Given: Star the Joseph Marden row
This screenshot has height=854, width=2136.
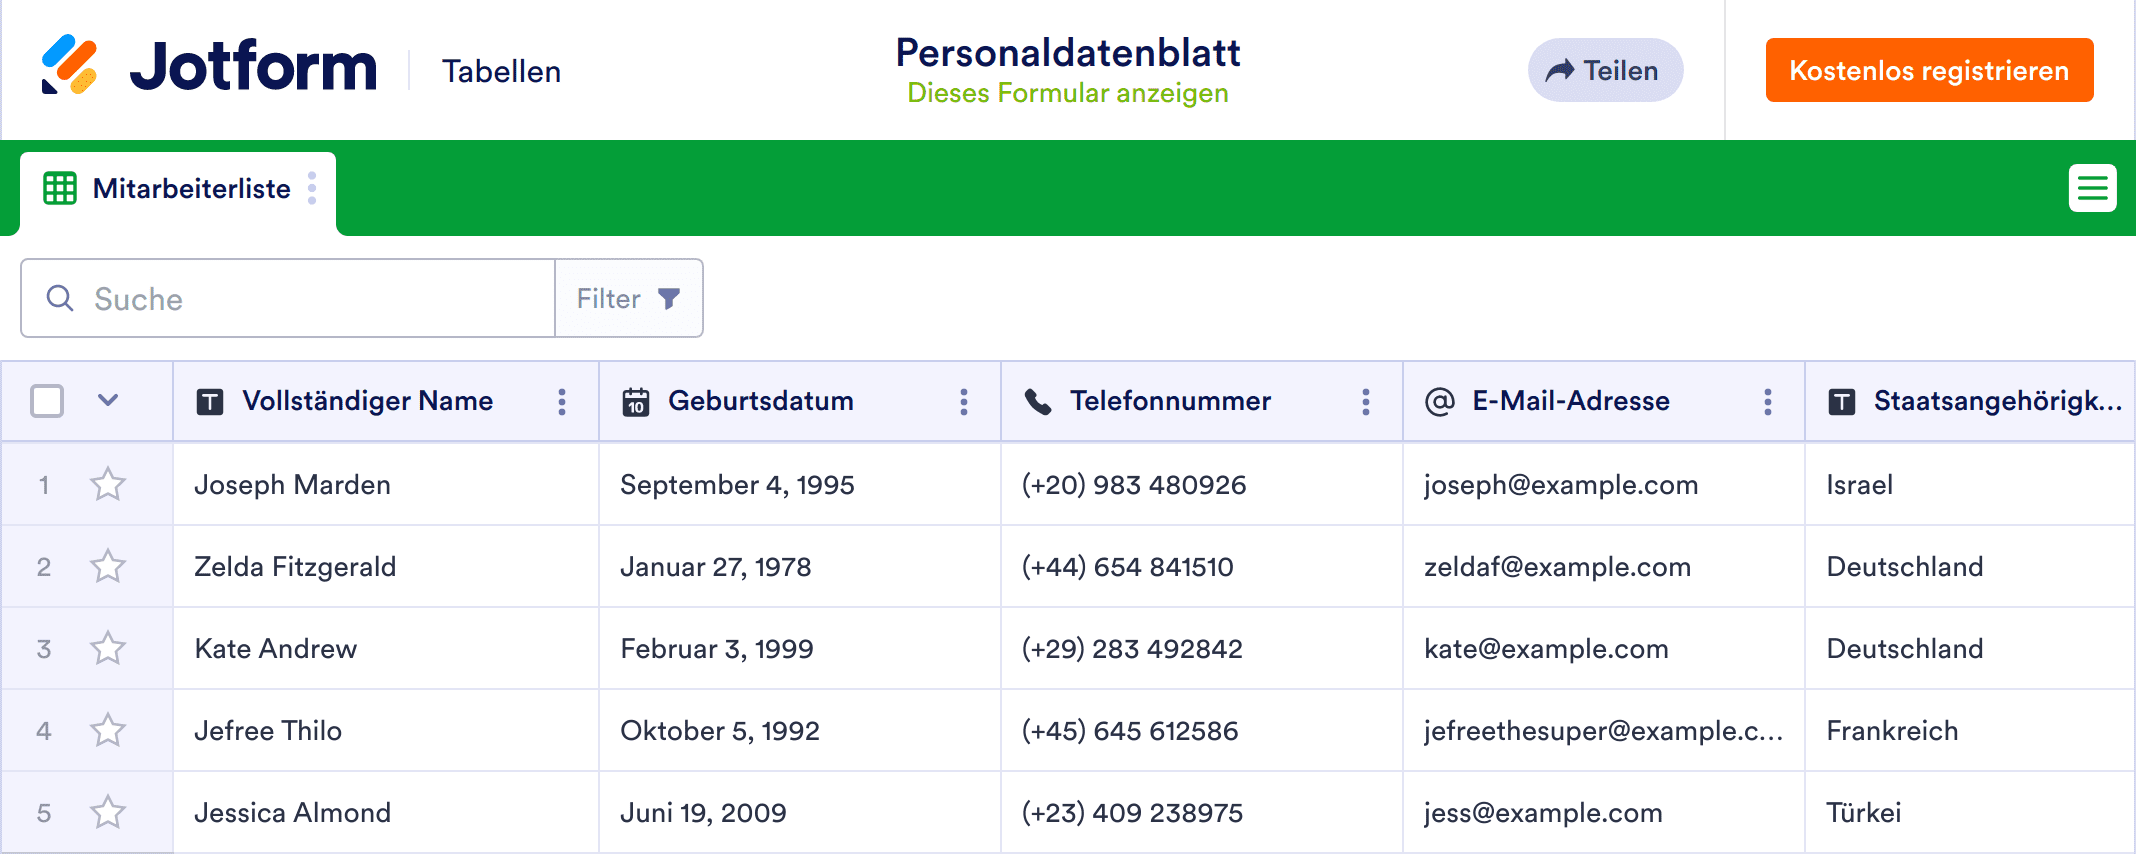Looking at the screenshot, I should [108, 485].
